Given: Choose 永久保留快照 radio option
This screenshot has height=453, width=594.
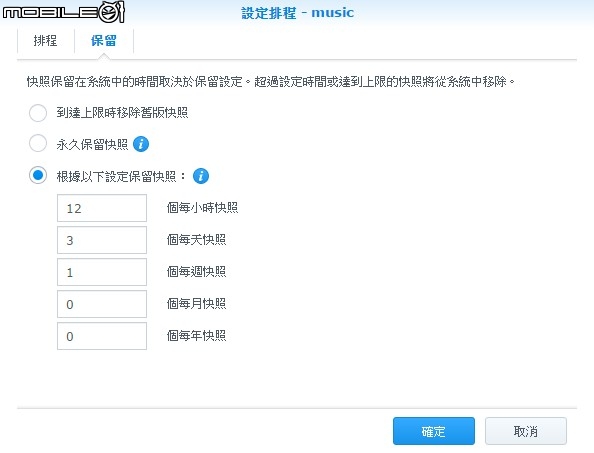Looking at the screenshot, I should click(38, 144).
